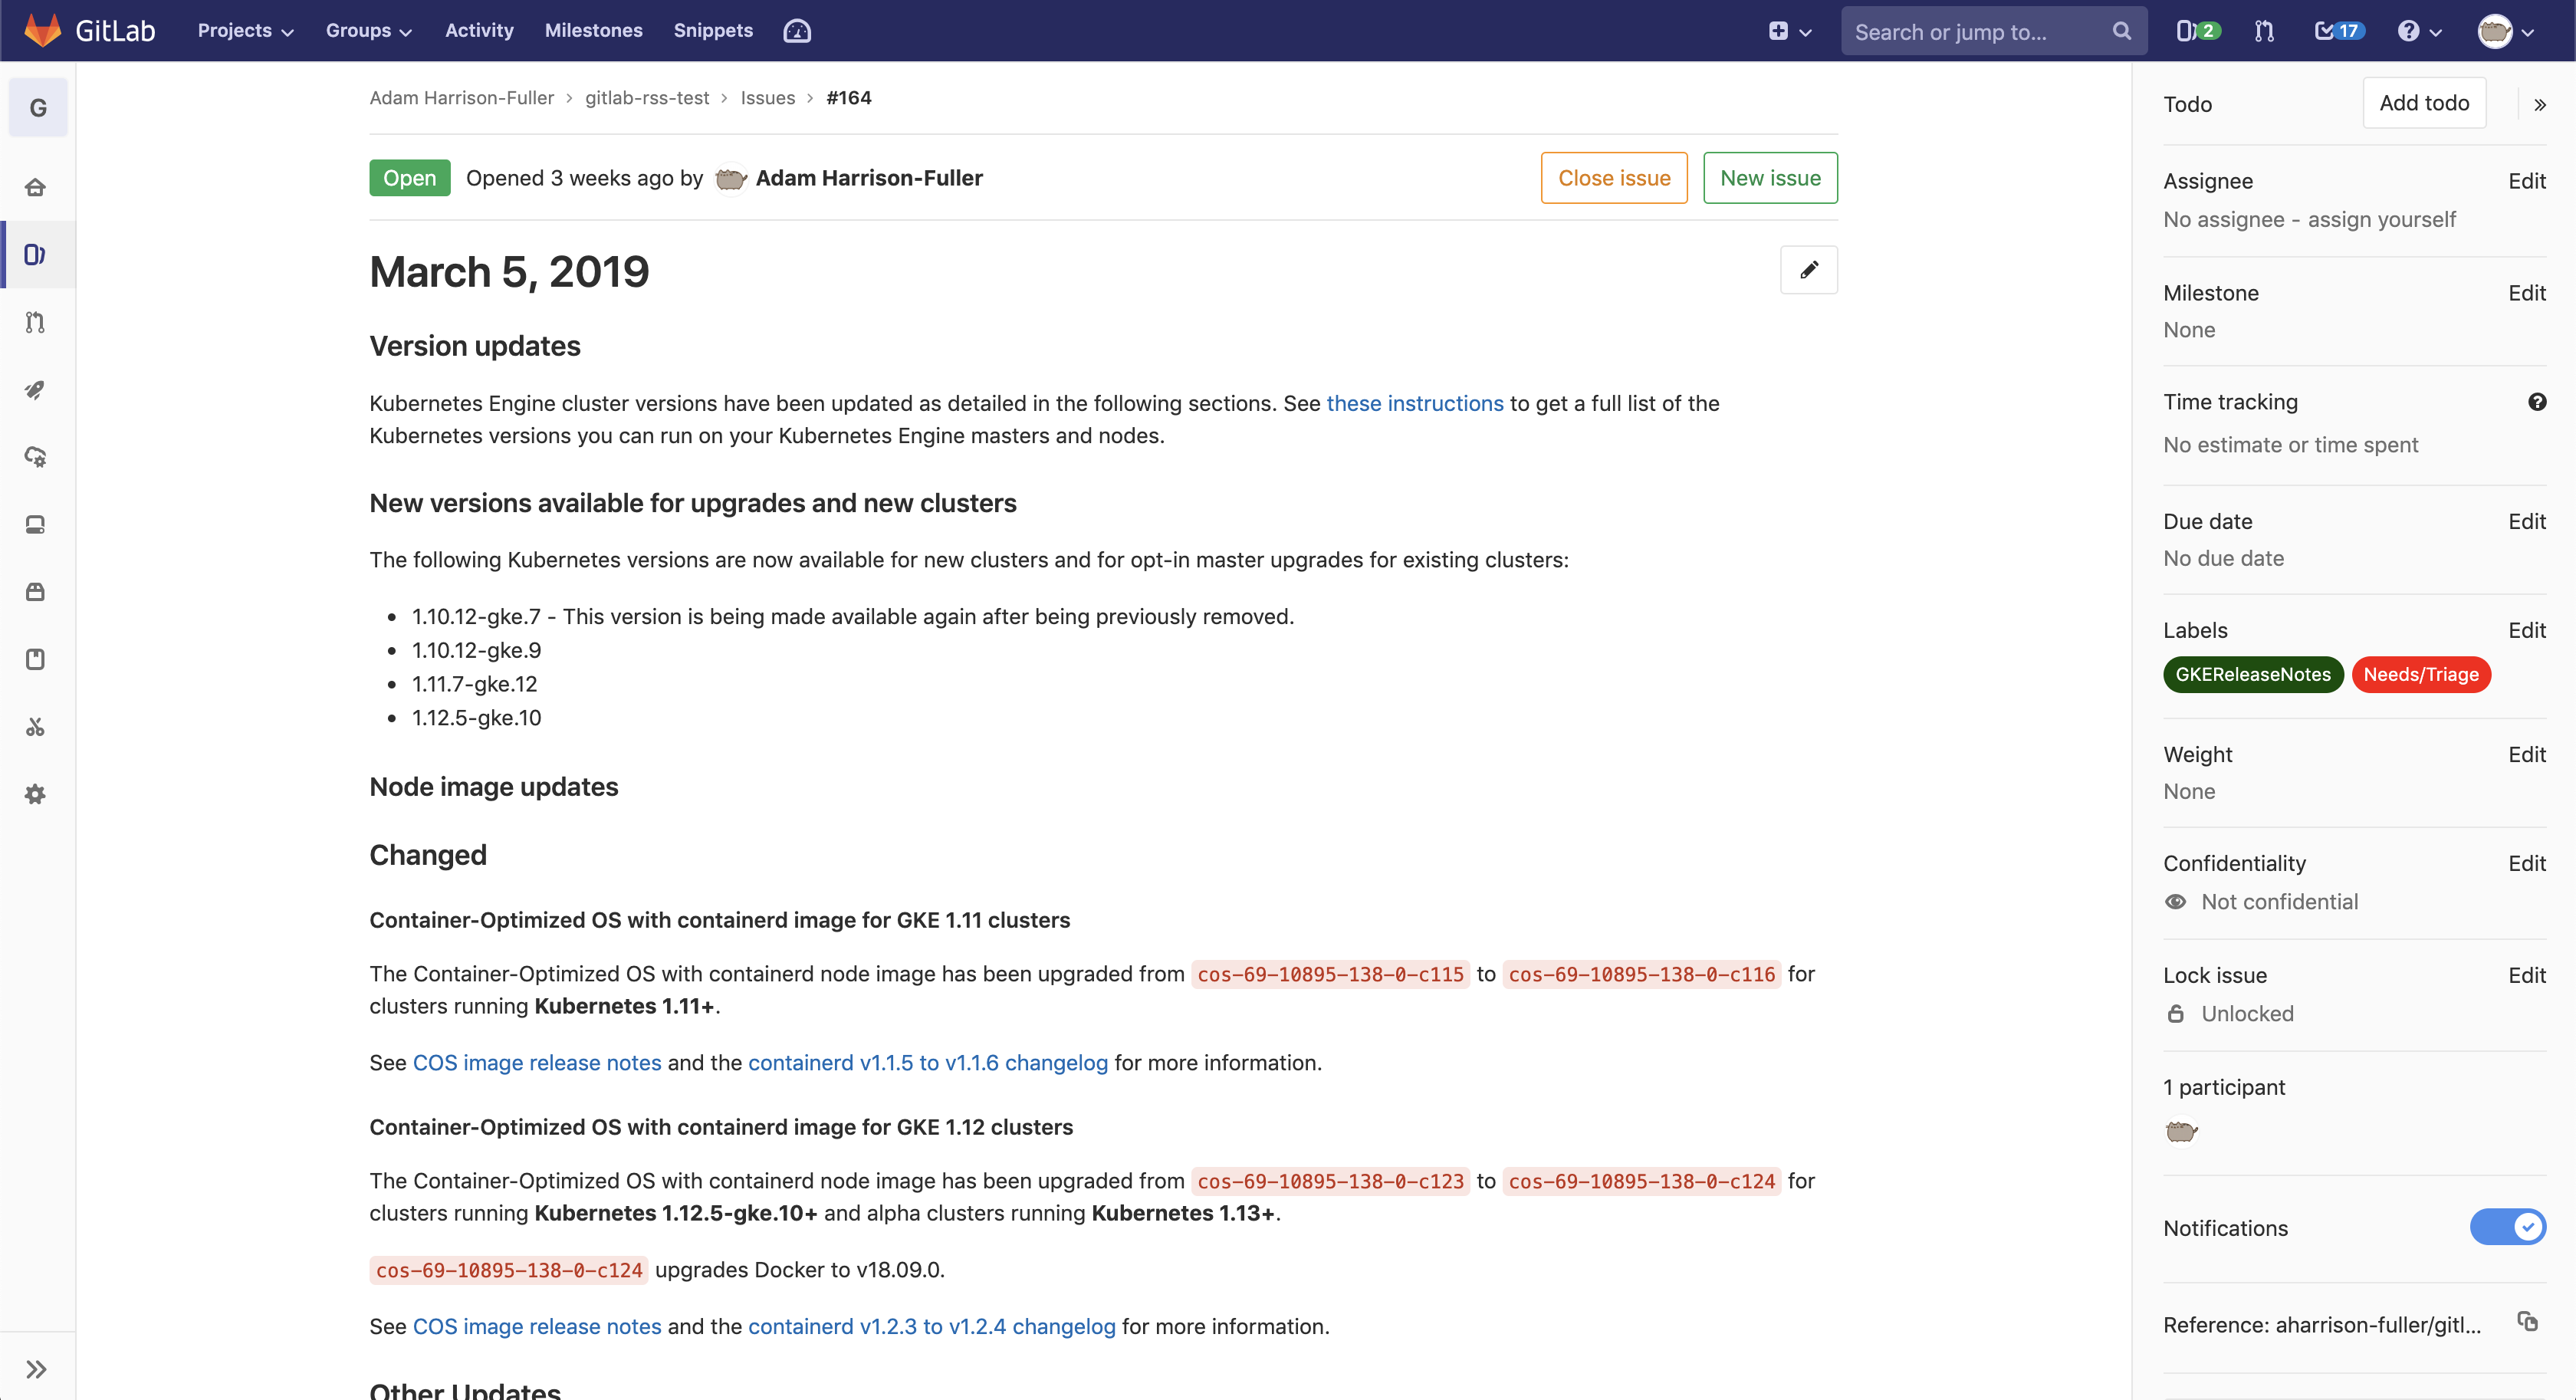
Task: Open the Help question mark dropdown
Action: point(2419,31)
